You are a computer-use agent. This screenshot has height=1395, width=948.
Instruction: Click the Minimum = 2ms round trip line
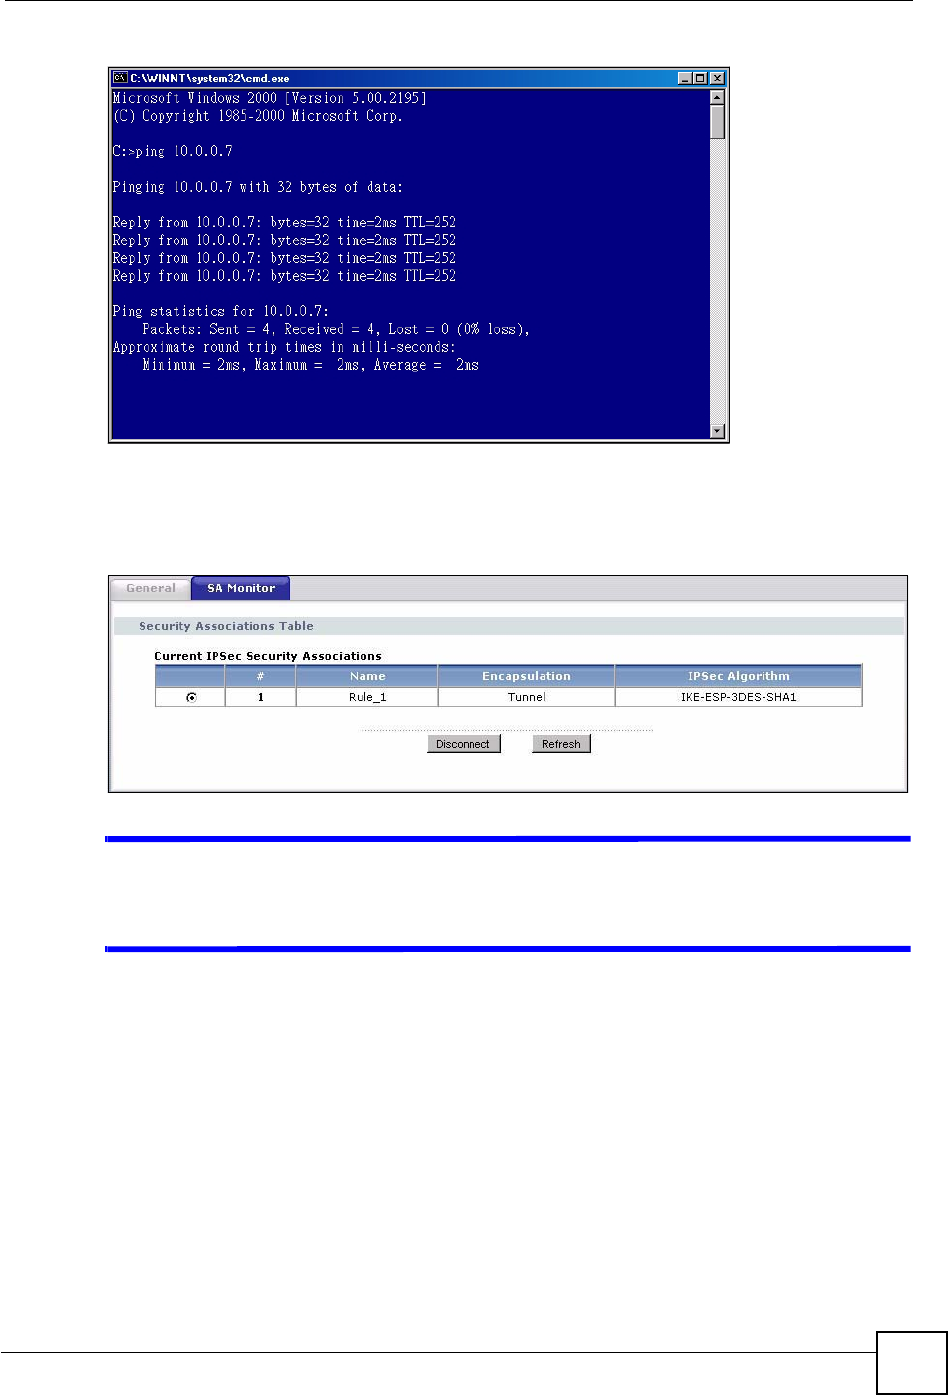click(310, 365)
